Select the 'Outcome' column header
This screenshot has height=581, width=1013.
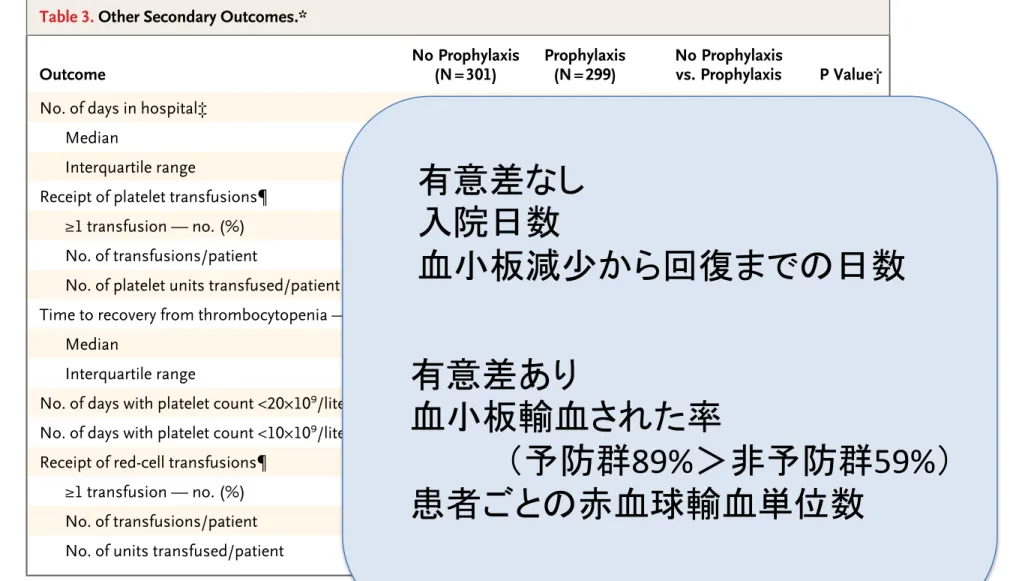pyautogui.click(x=72, y=74)
